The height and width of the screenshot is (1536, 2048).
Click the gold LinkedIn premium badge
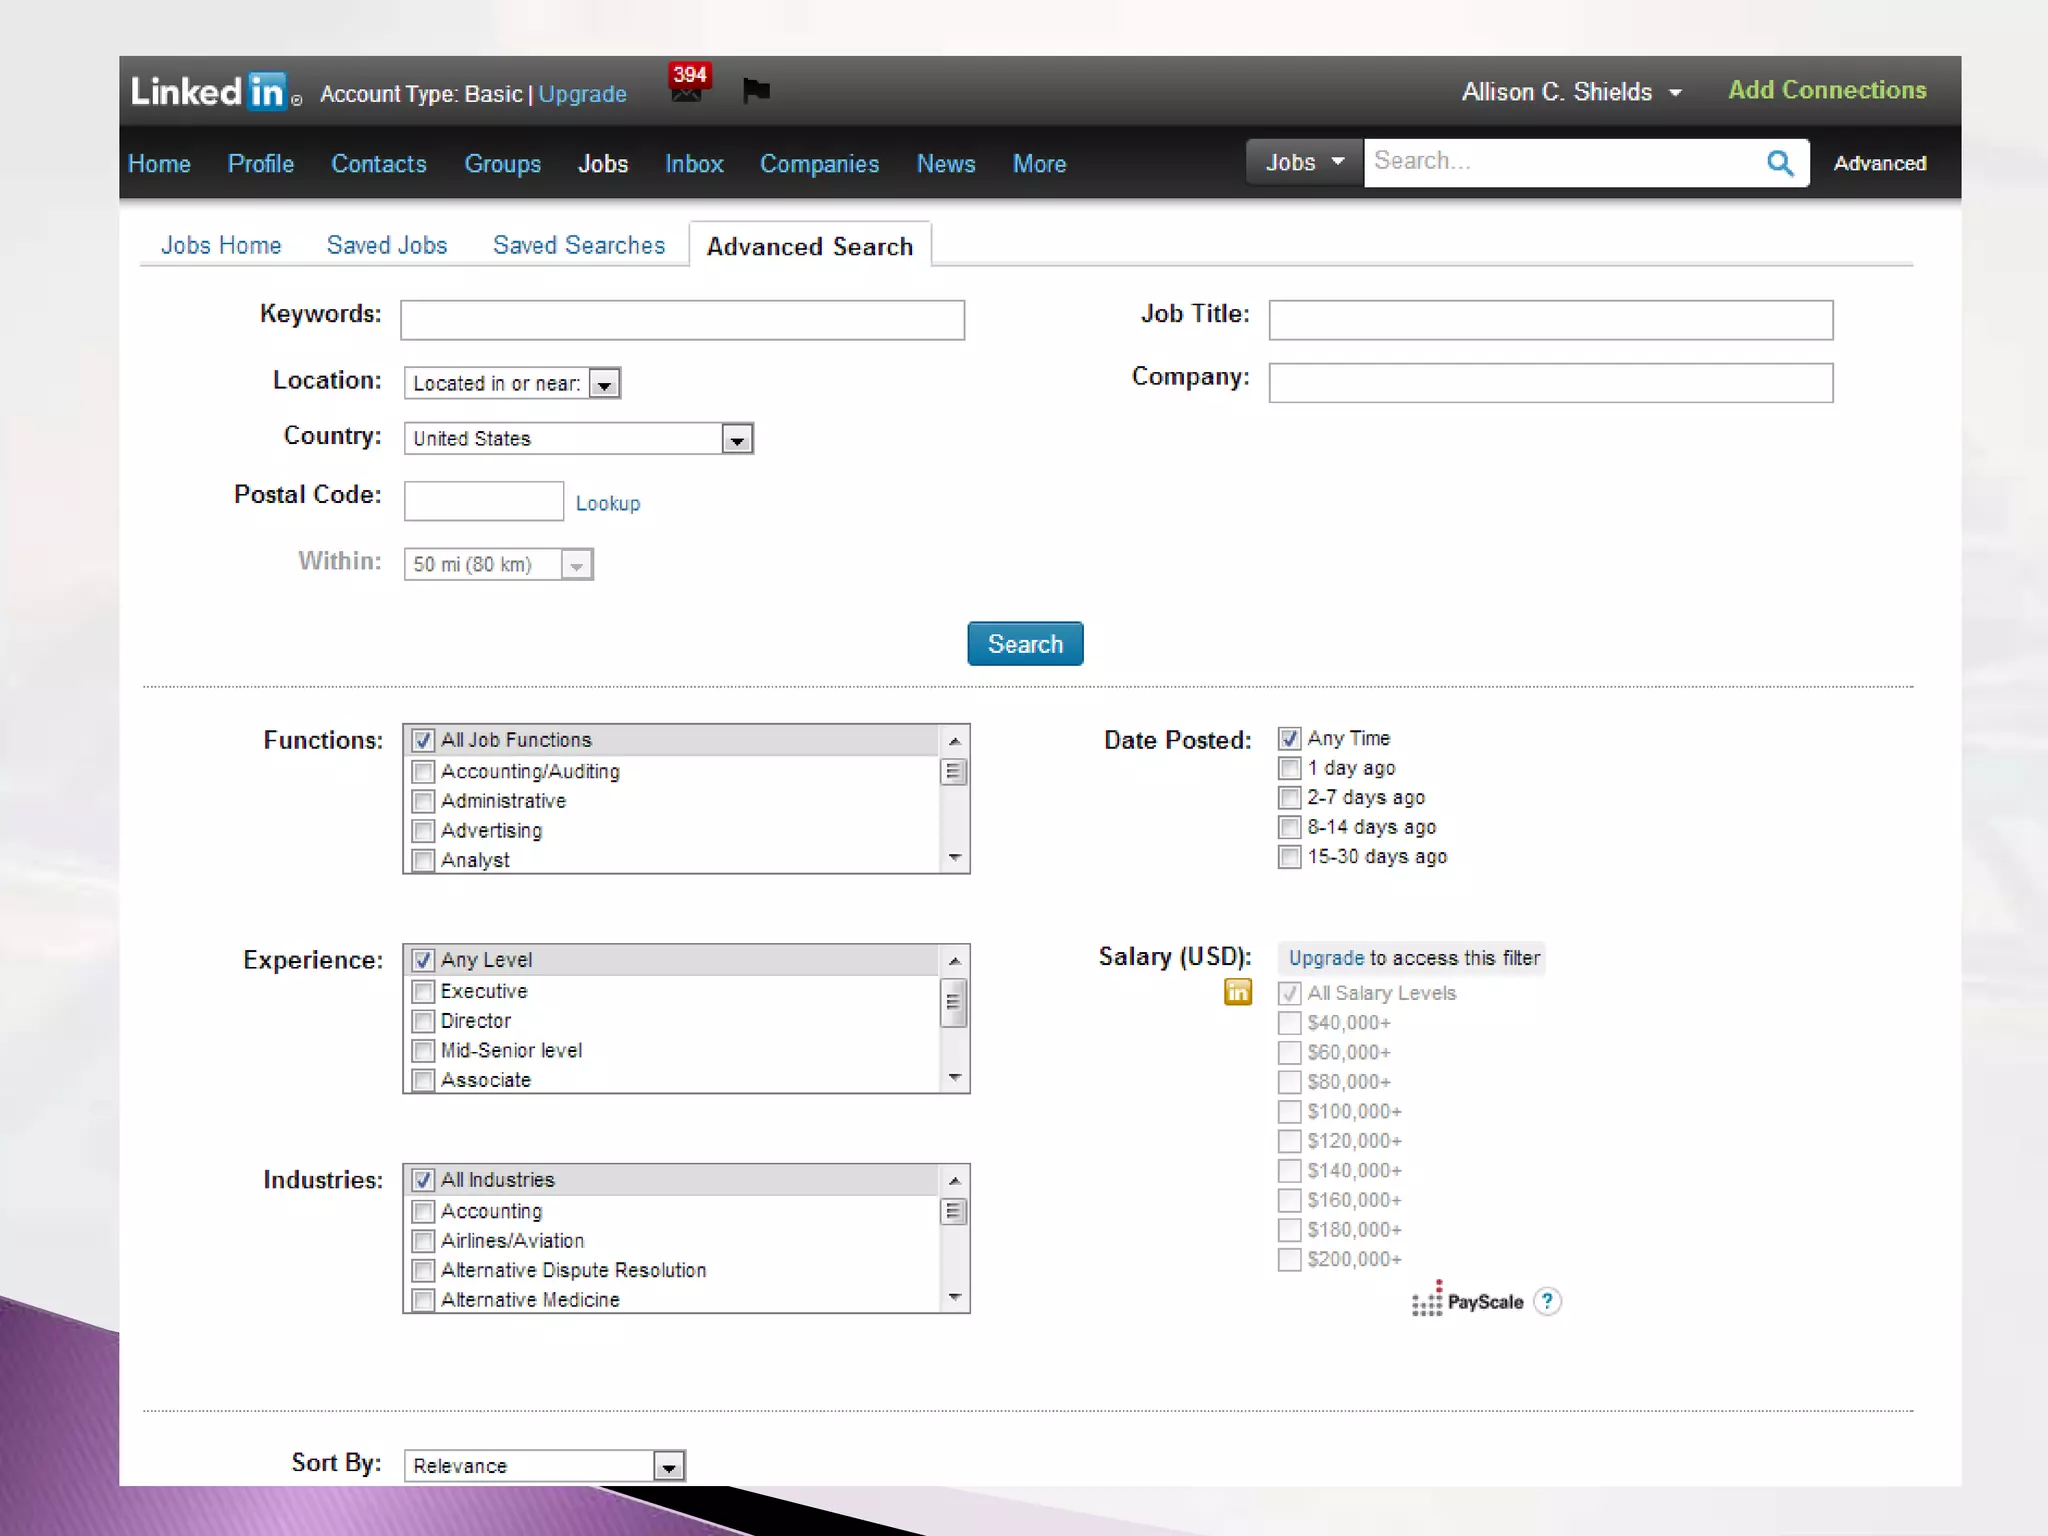(1237, 992)
